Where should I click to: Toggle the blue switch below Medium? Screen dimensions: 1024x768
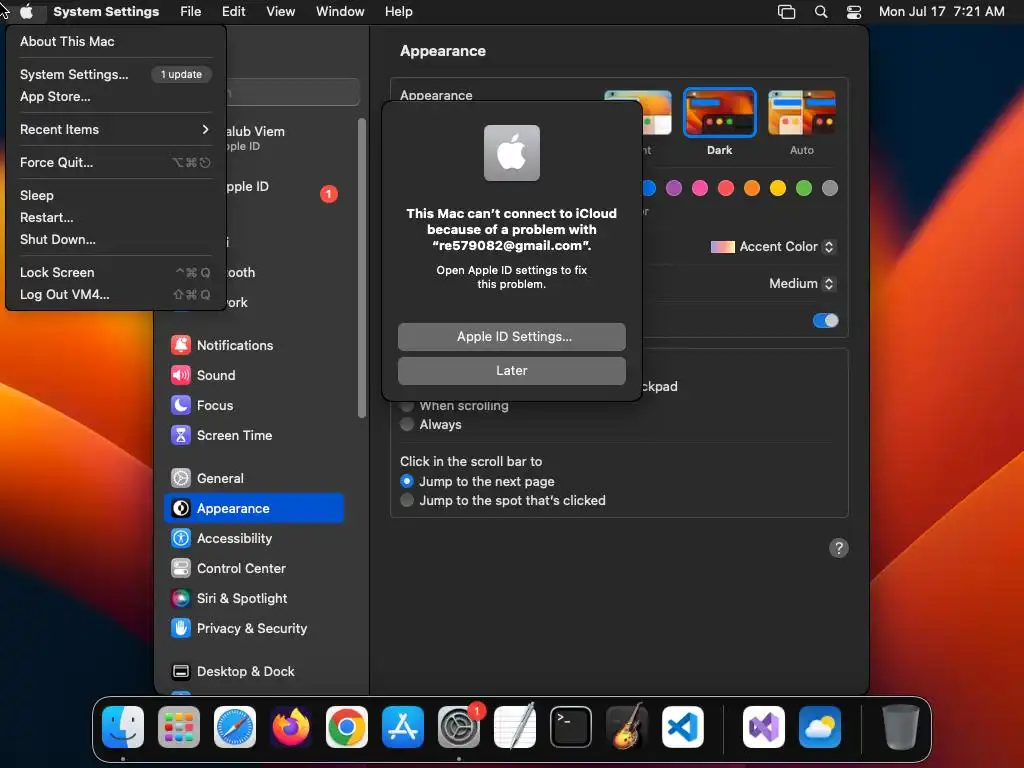(x=825, y=321)
